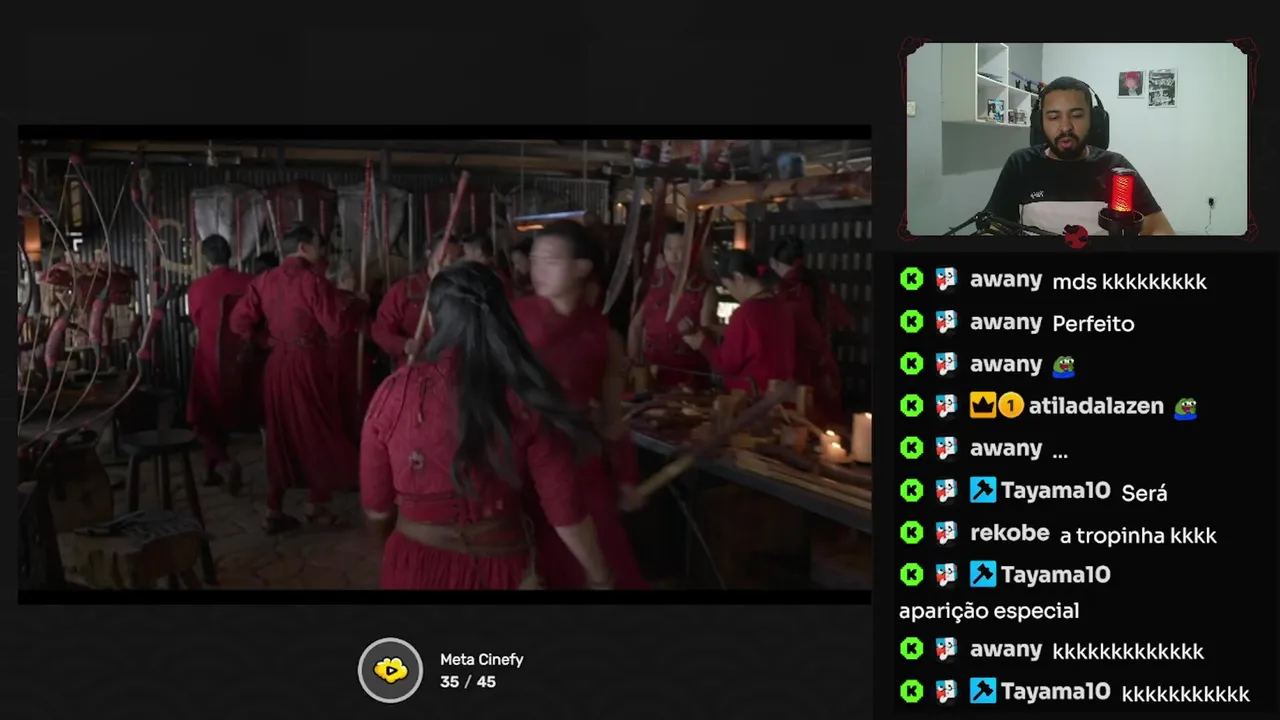
Task: Click the Kick icon beside awany's 'kkkkkkkkkkkkk' message
Action: 911,649
